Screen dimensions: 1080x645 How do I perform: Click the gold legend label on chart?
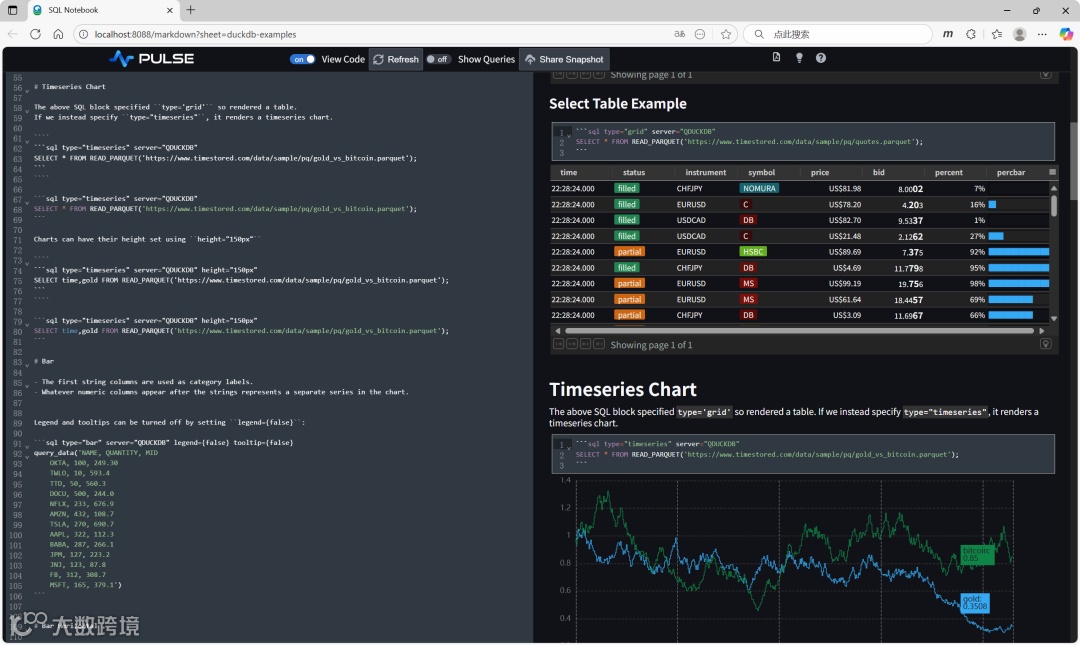[975, 603]
